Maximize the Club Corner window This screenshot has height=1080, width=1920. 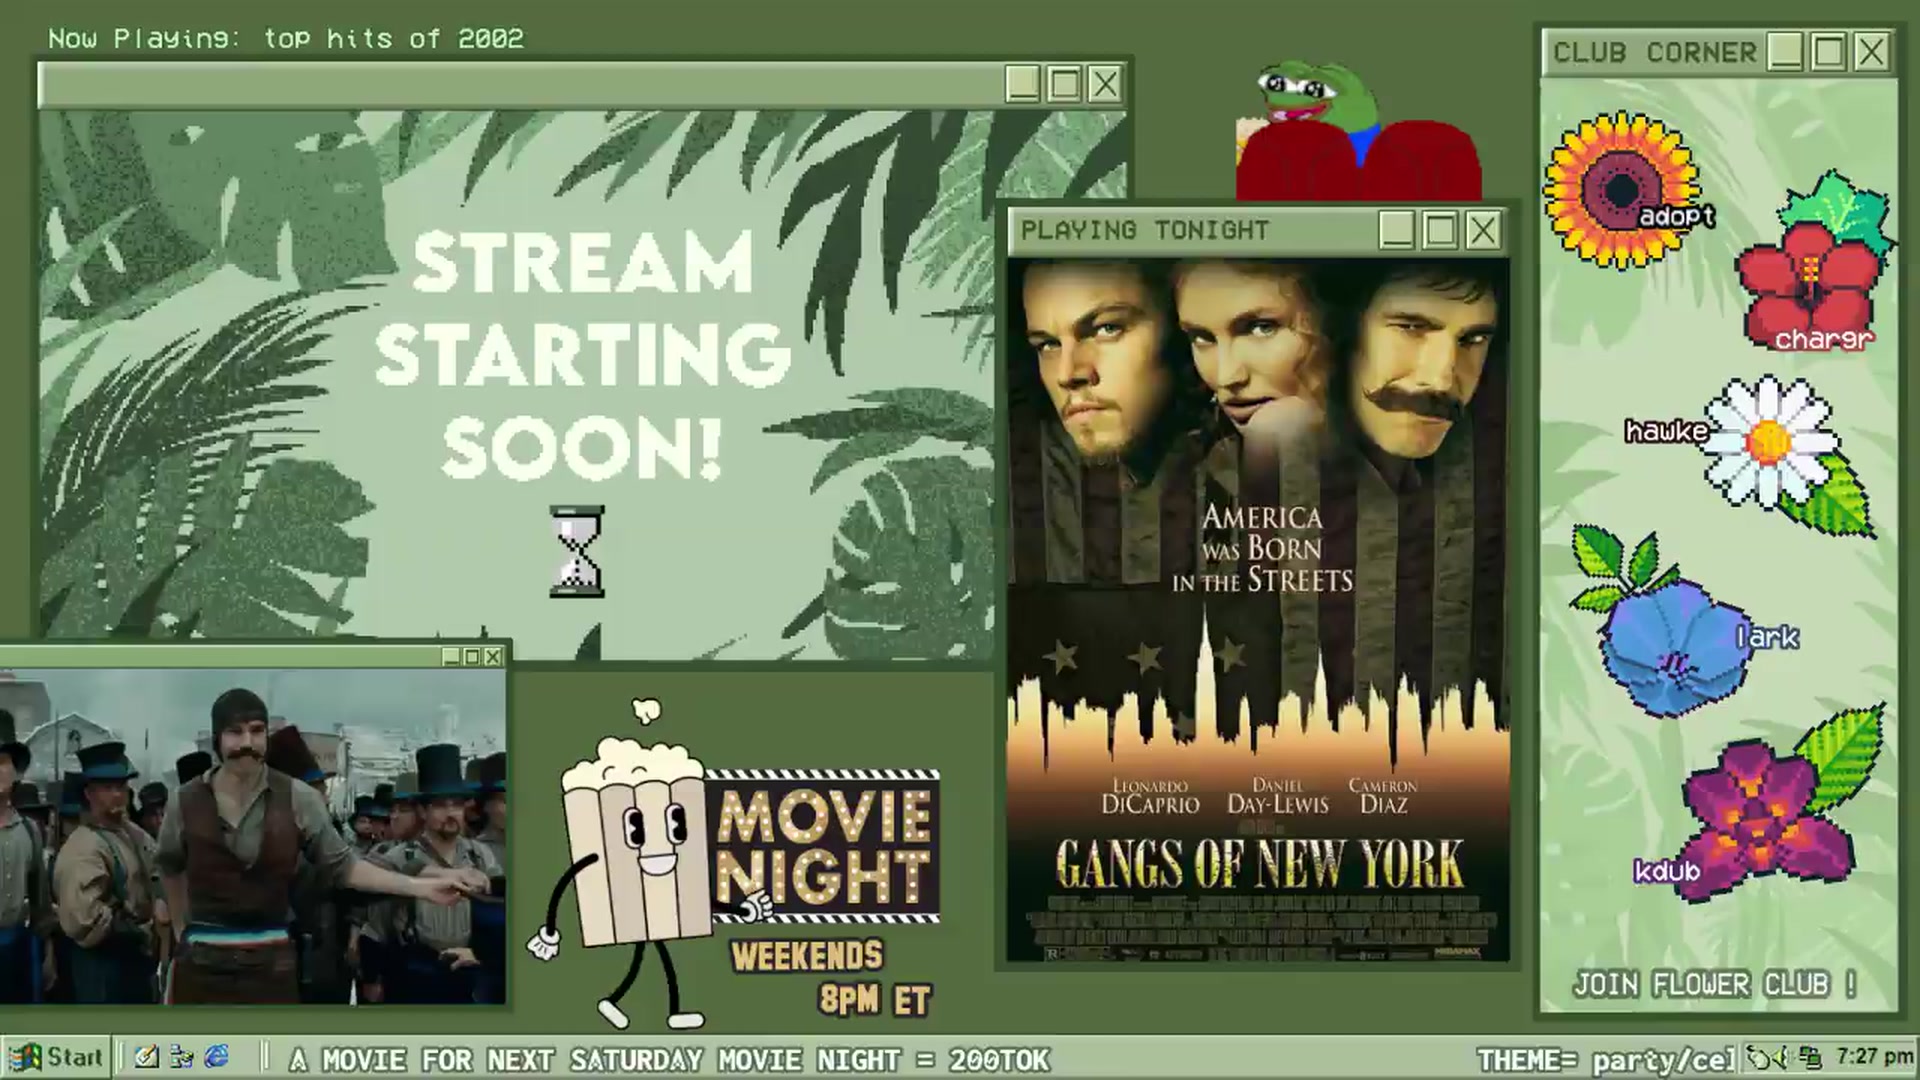point(1828,52)
